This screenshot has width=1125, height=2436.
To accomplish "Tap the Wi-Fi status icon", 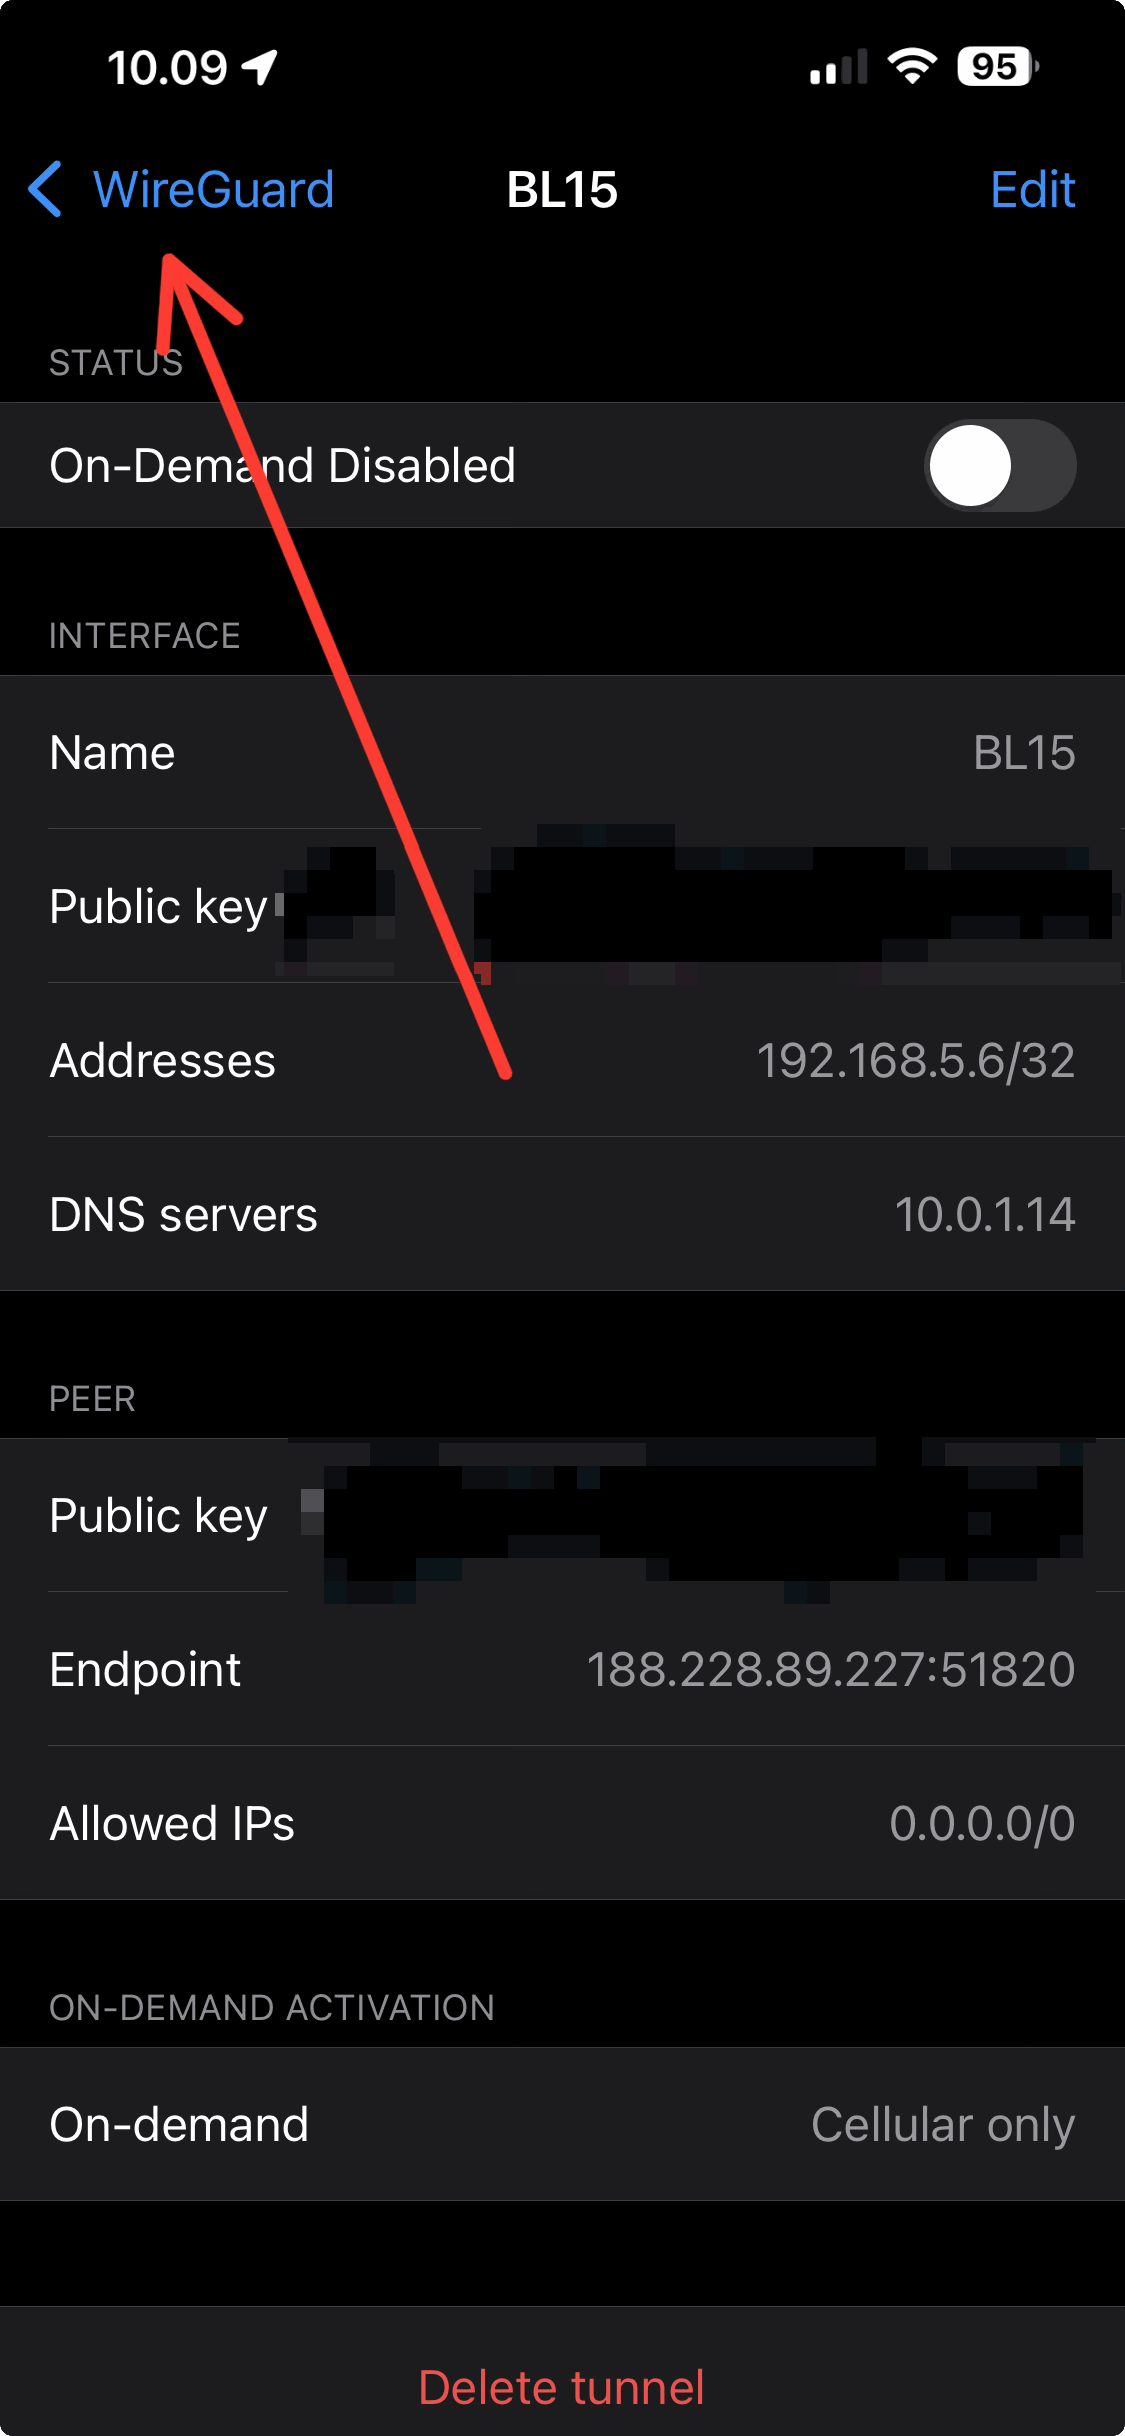I will coord(912,67).
